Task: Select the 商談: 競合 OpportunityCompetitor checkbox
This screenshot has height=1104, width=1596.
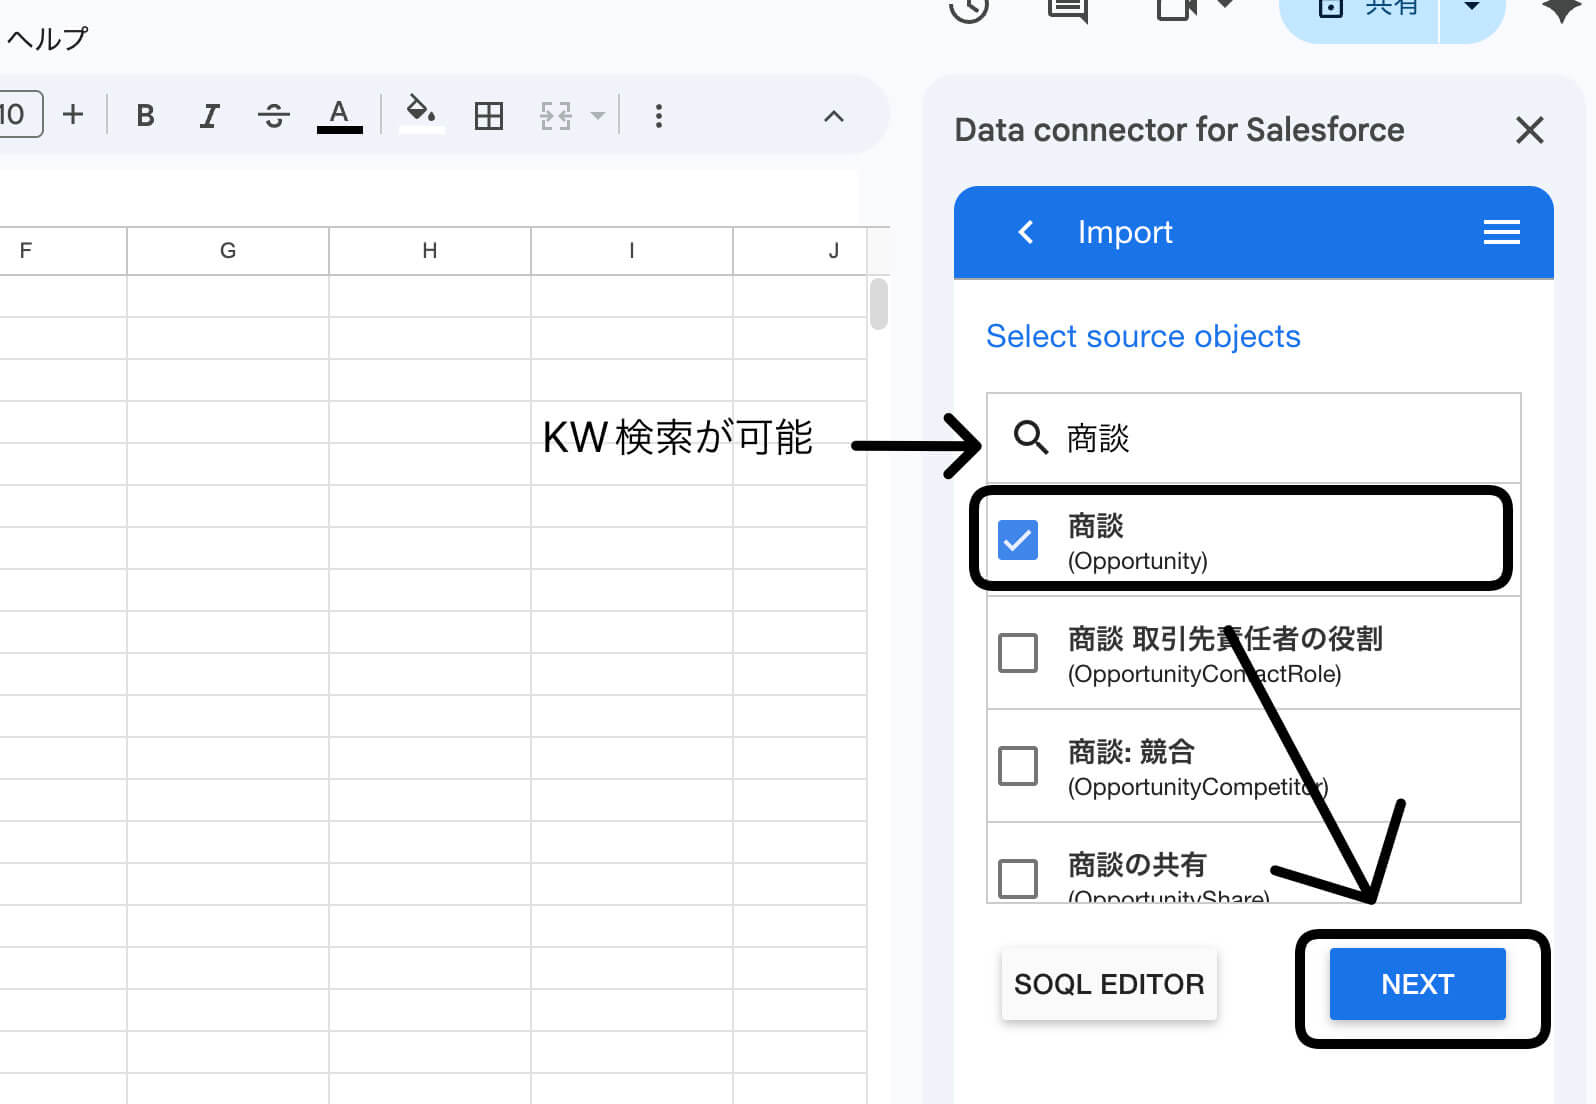Action: pos(1018,766)
